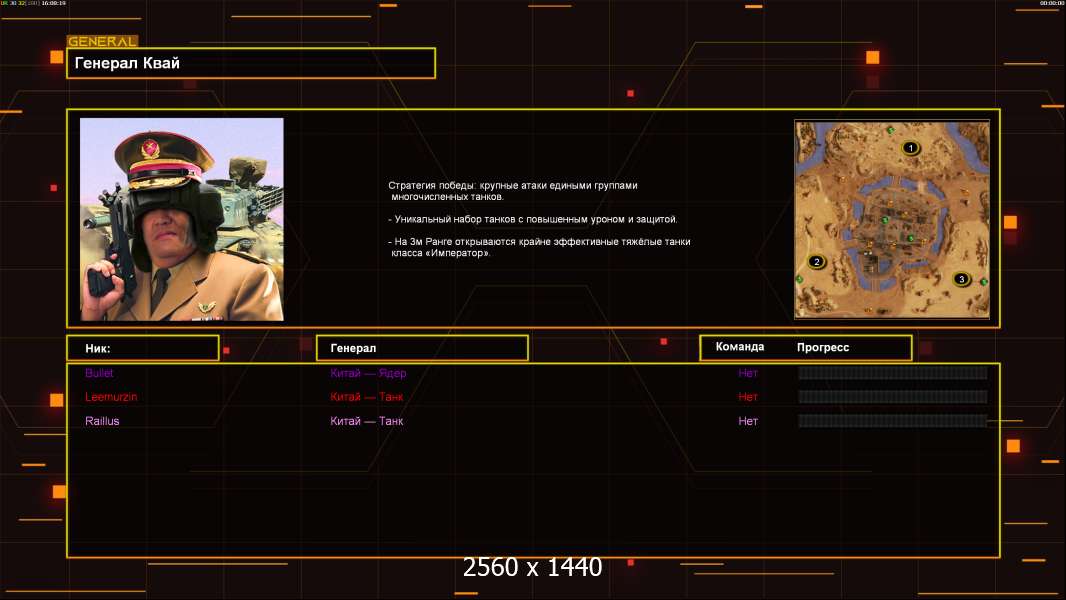1066x600 pixels.
Task: Click the Команда column header
Action: click(x=740, y=347)
